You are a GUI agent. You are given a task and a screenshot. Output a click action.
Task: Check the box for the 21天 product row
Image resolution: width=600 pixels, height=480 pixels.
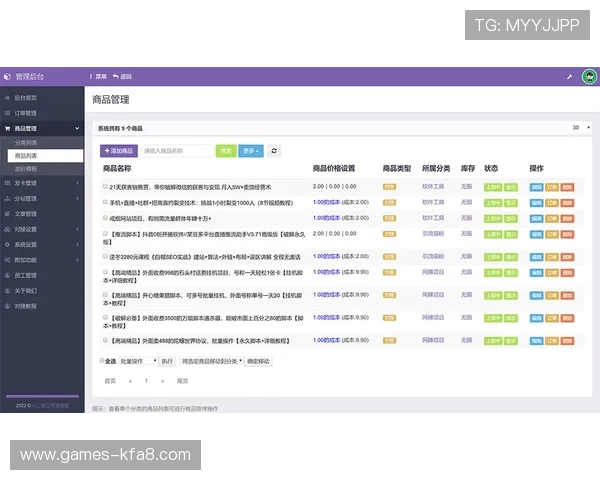tap(105, 186)
